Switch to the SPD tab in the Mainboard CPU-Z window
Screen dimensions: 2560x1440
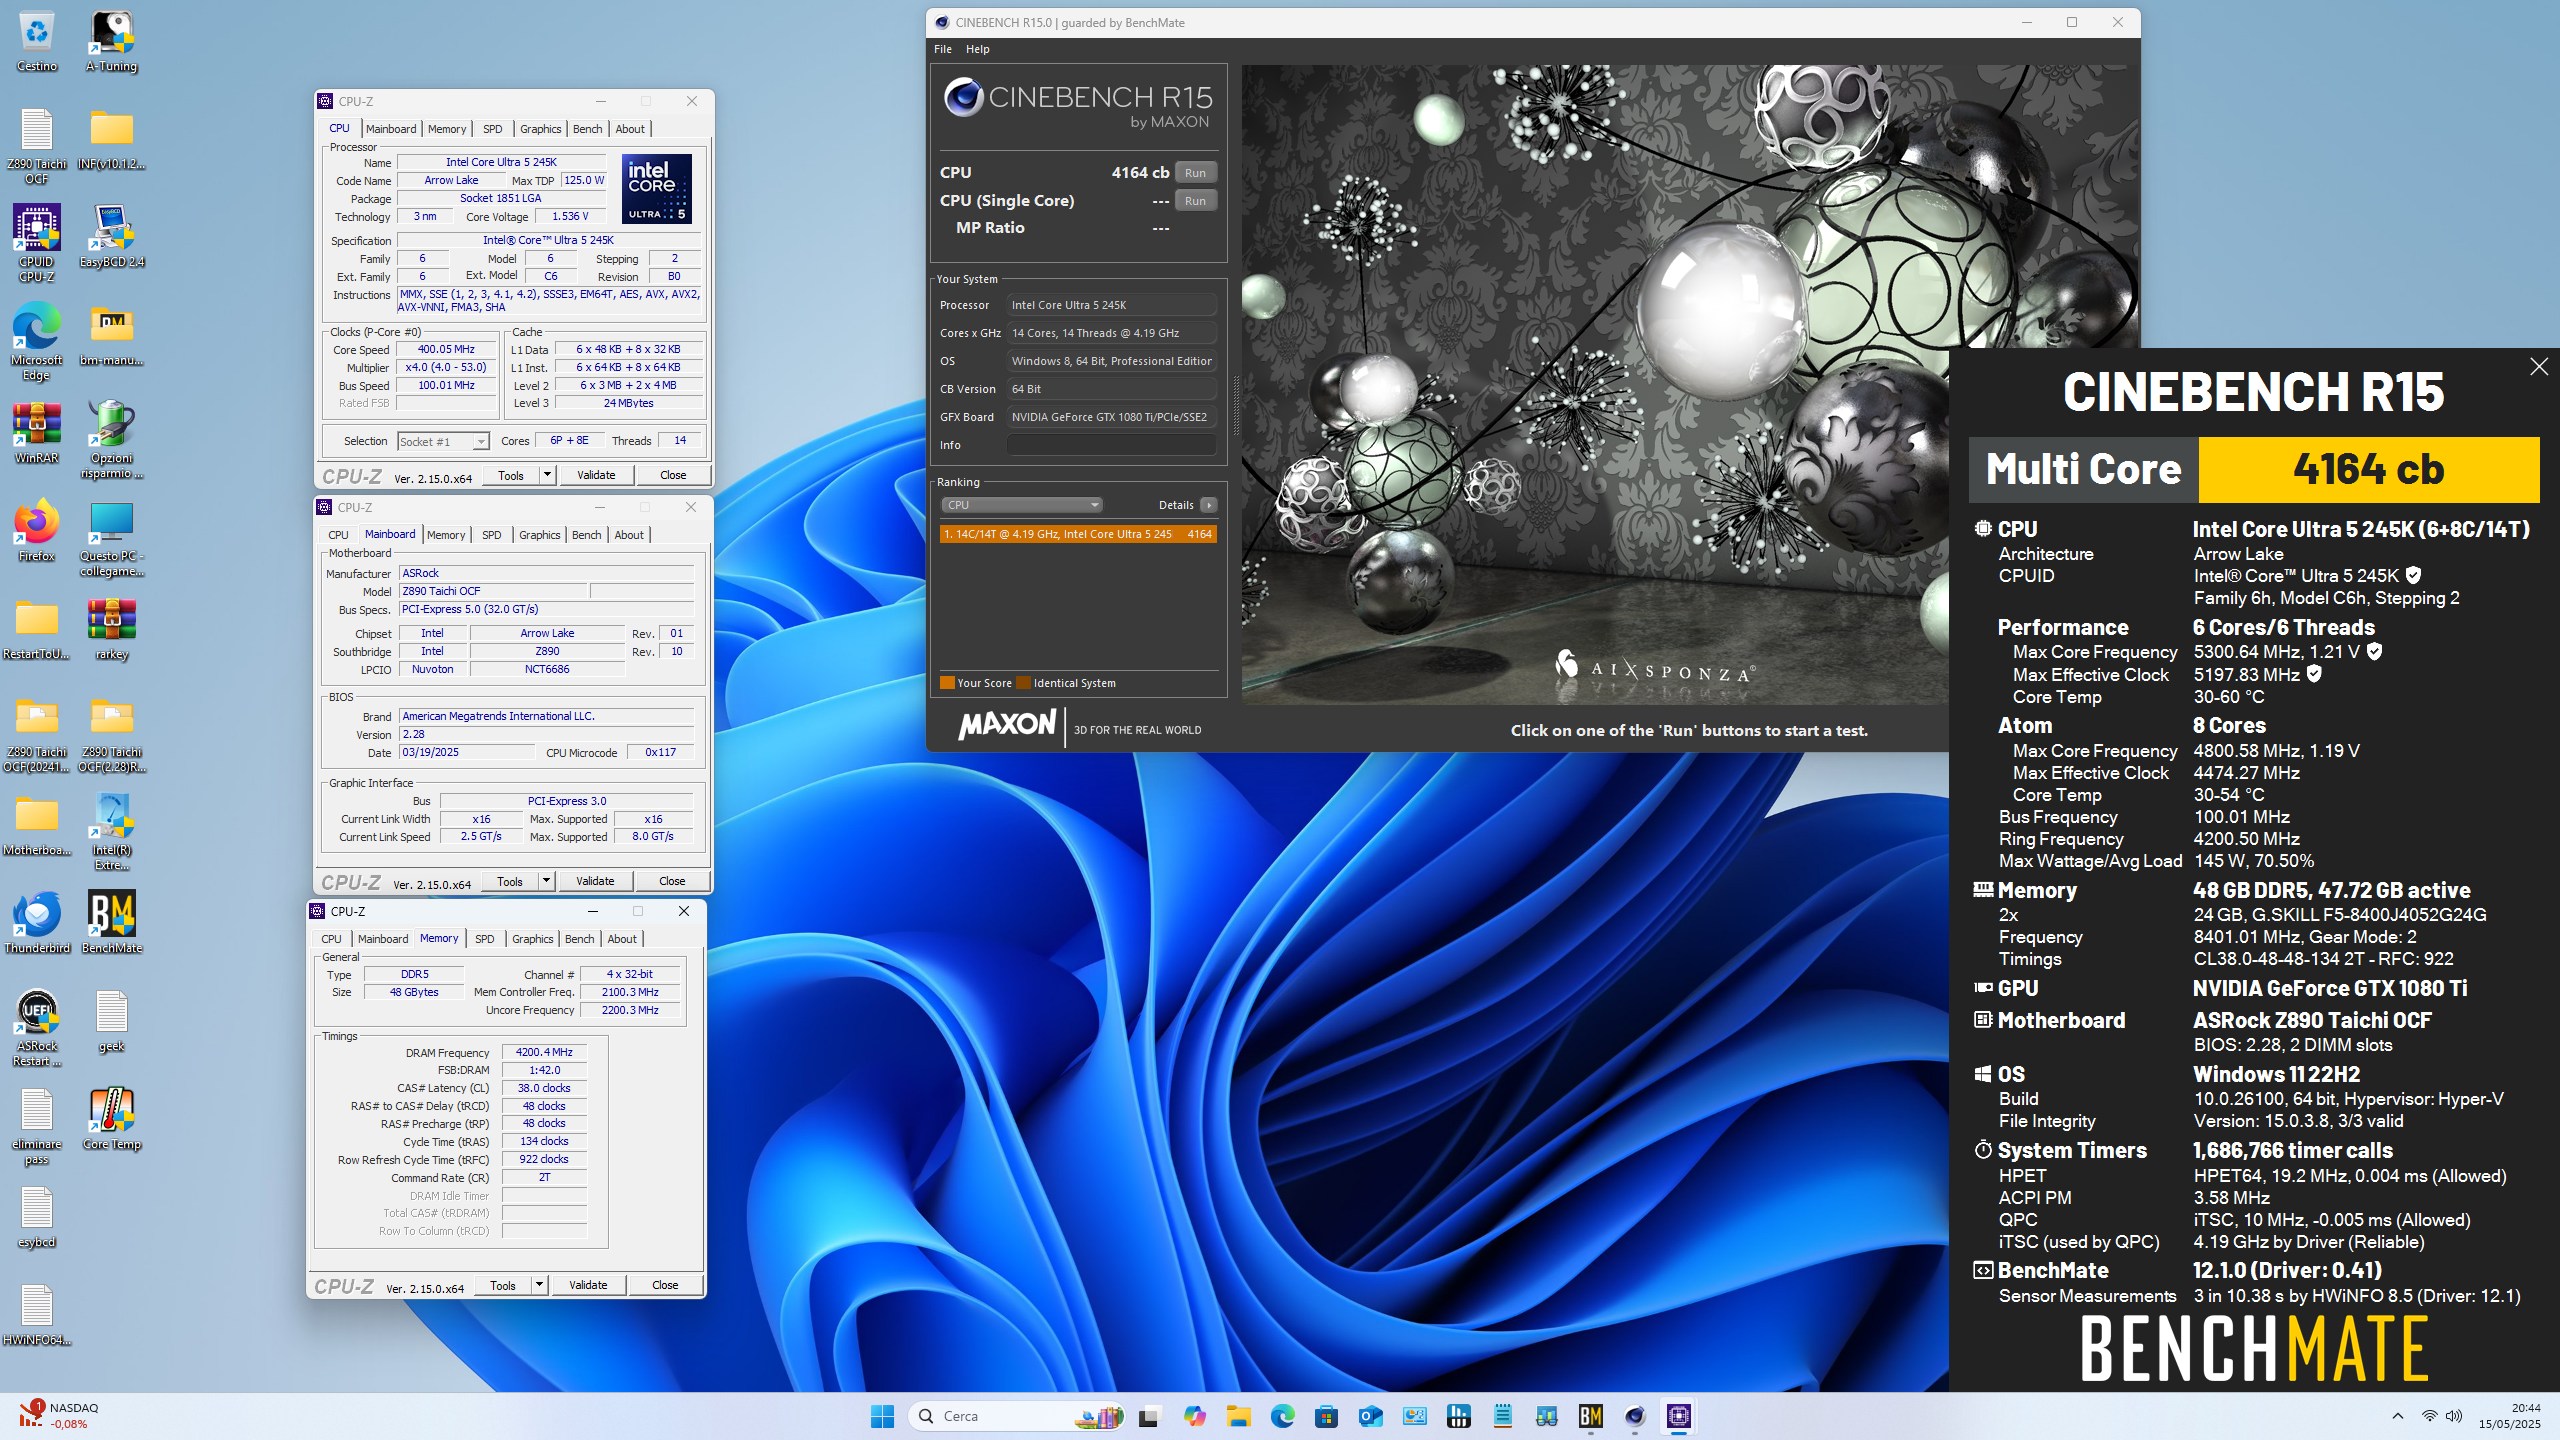click(491, 535)
